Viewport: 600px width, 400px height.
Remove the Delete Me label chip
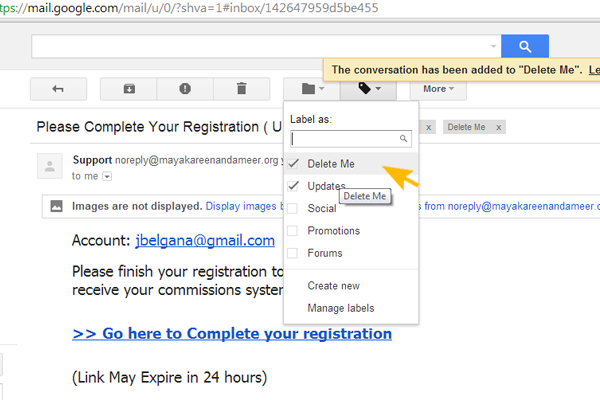coord(498,127)
